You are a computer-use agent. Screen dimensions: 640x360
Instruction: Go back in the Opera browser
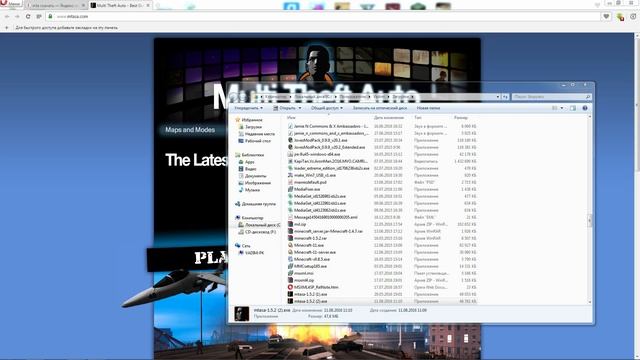[7, 16]
